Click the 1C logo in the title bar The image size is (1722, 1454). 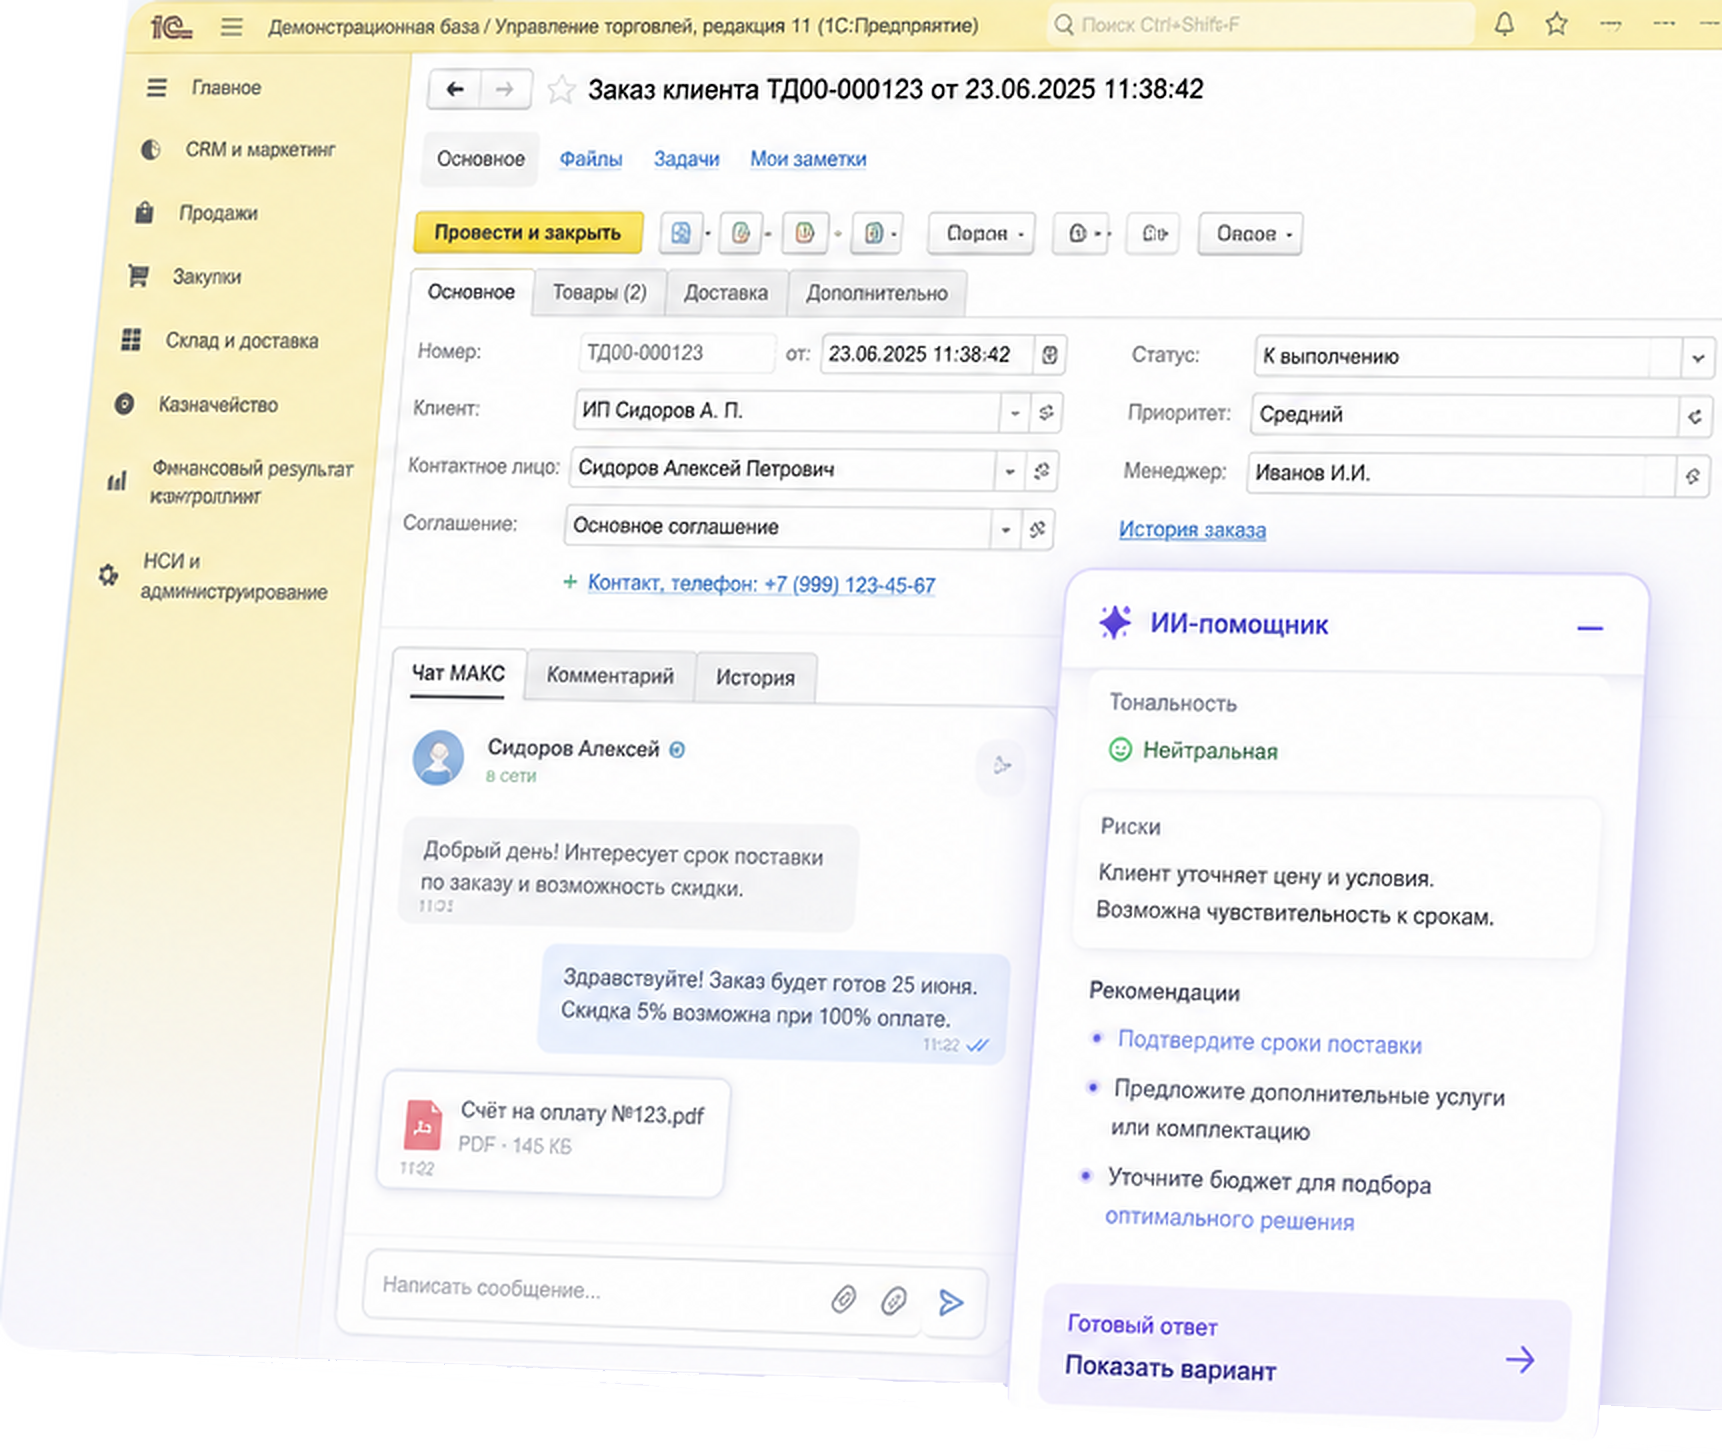coord(171,26)
